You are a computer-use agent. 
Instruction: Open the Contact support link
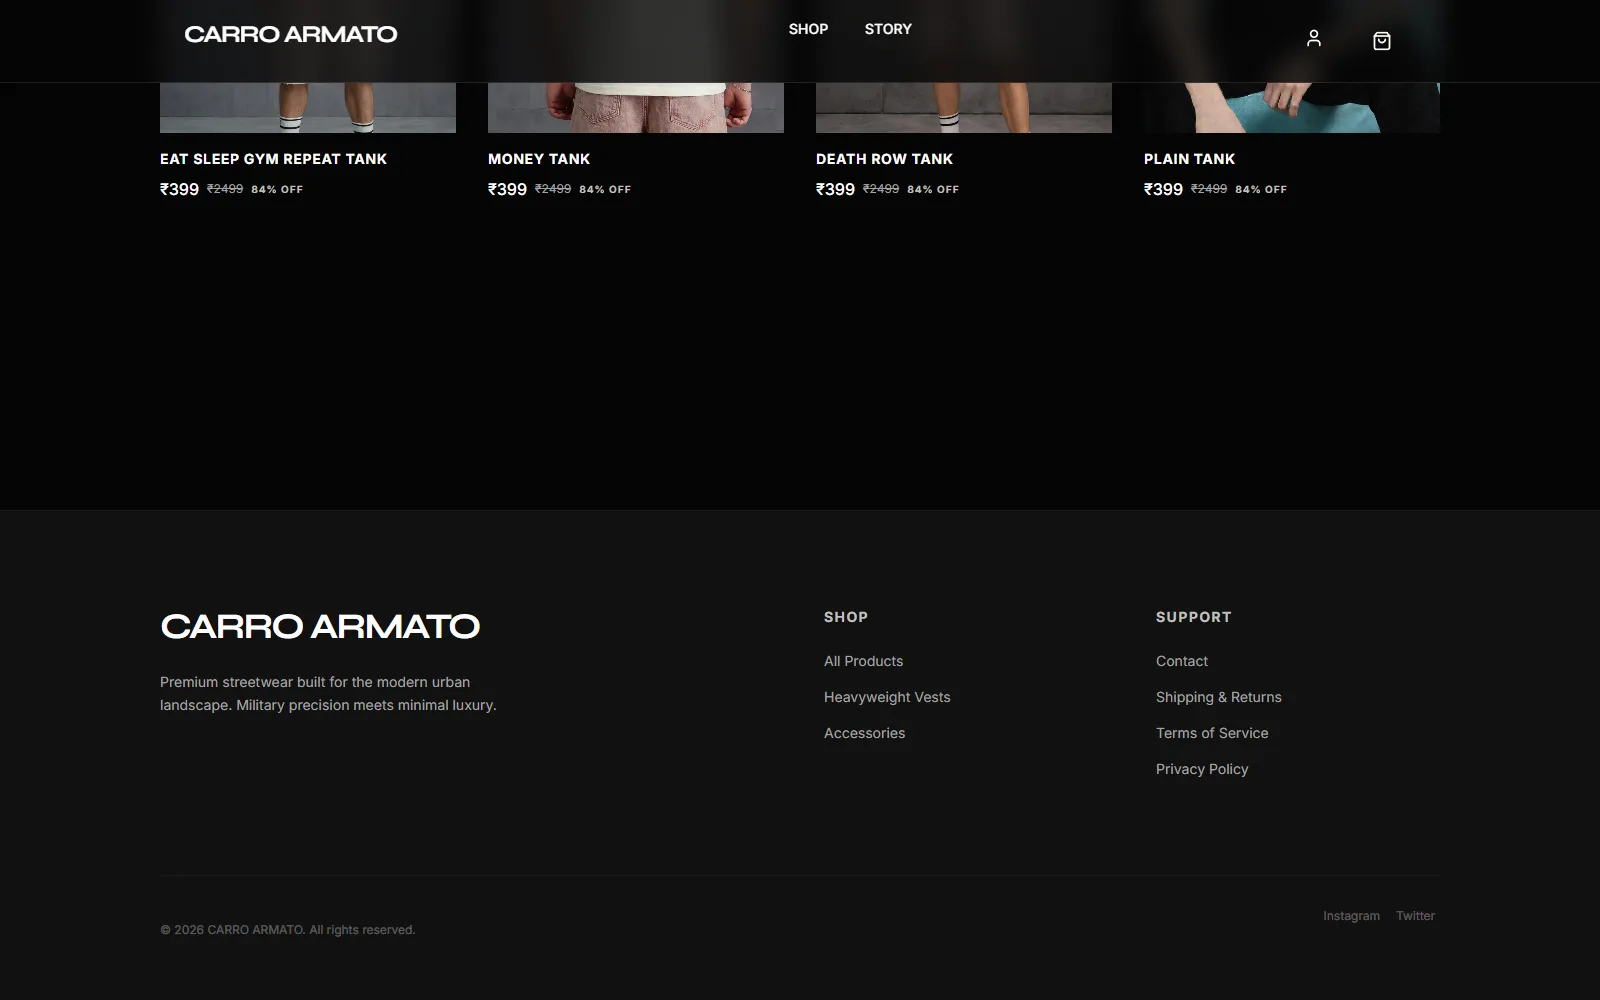[1182, 661]
